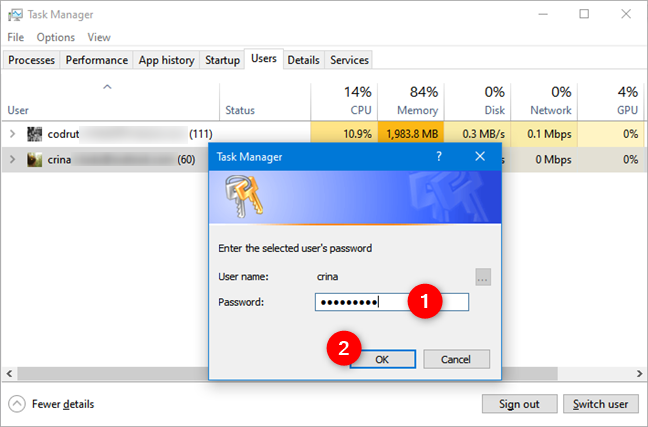
Task: Click codrut's user avatar icon
Action: (34, 134)
